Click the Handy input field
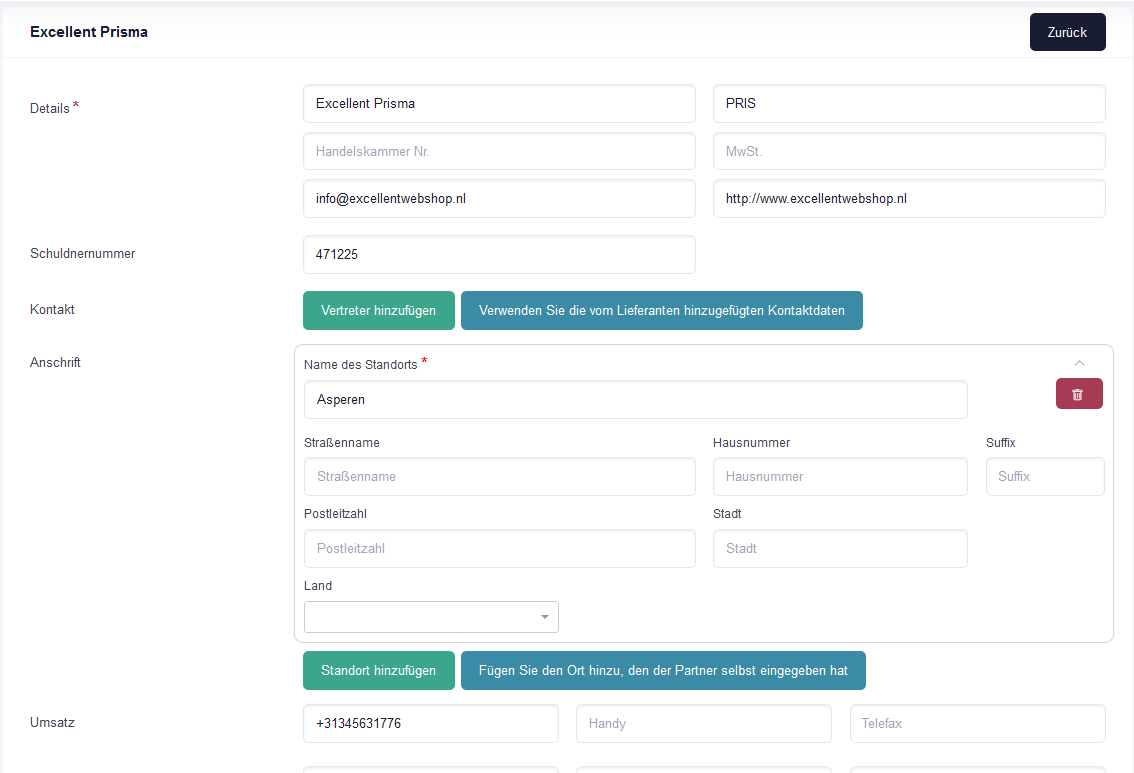Image resolution: width=1134 pixels, height=773 pixels. 704,723
